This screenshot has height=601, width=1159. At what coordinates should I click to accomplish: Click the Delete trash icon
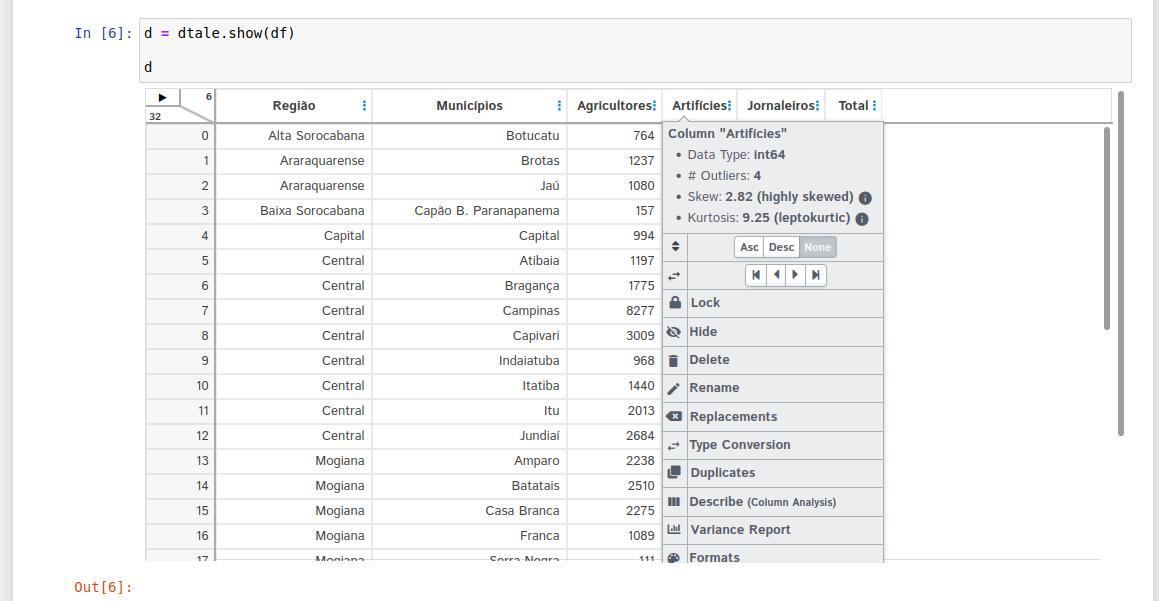673,361
